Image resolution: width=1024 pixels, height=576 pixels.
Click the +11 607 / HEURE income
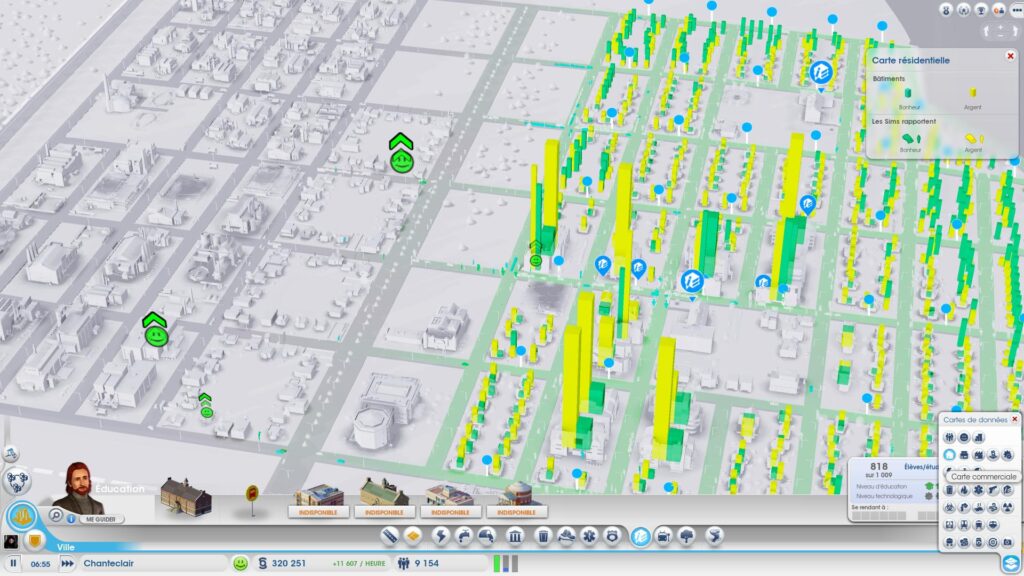pyautogui.click(x=359, y=564)
